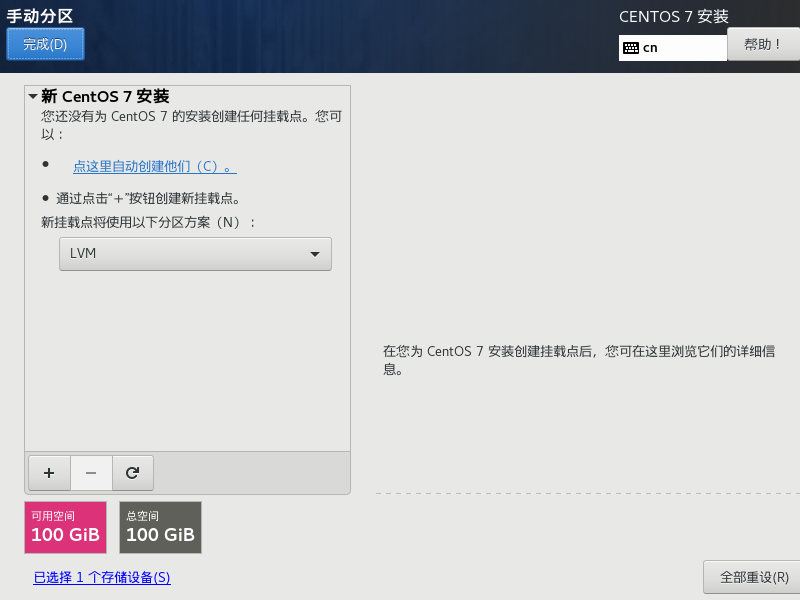This screenshot has height=600, width=800.
Task: Open the LVM partitioning scheme dropdown
Action: point(195,253)
